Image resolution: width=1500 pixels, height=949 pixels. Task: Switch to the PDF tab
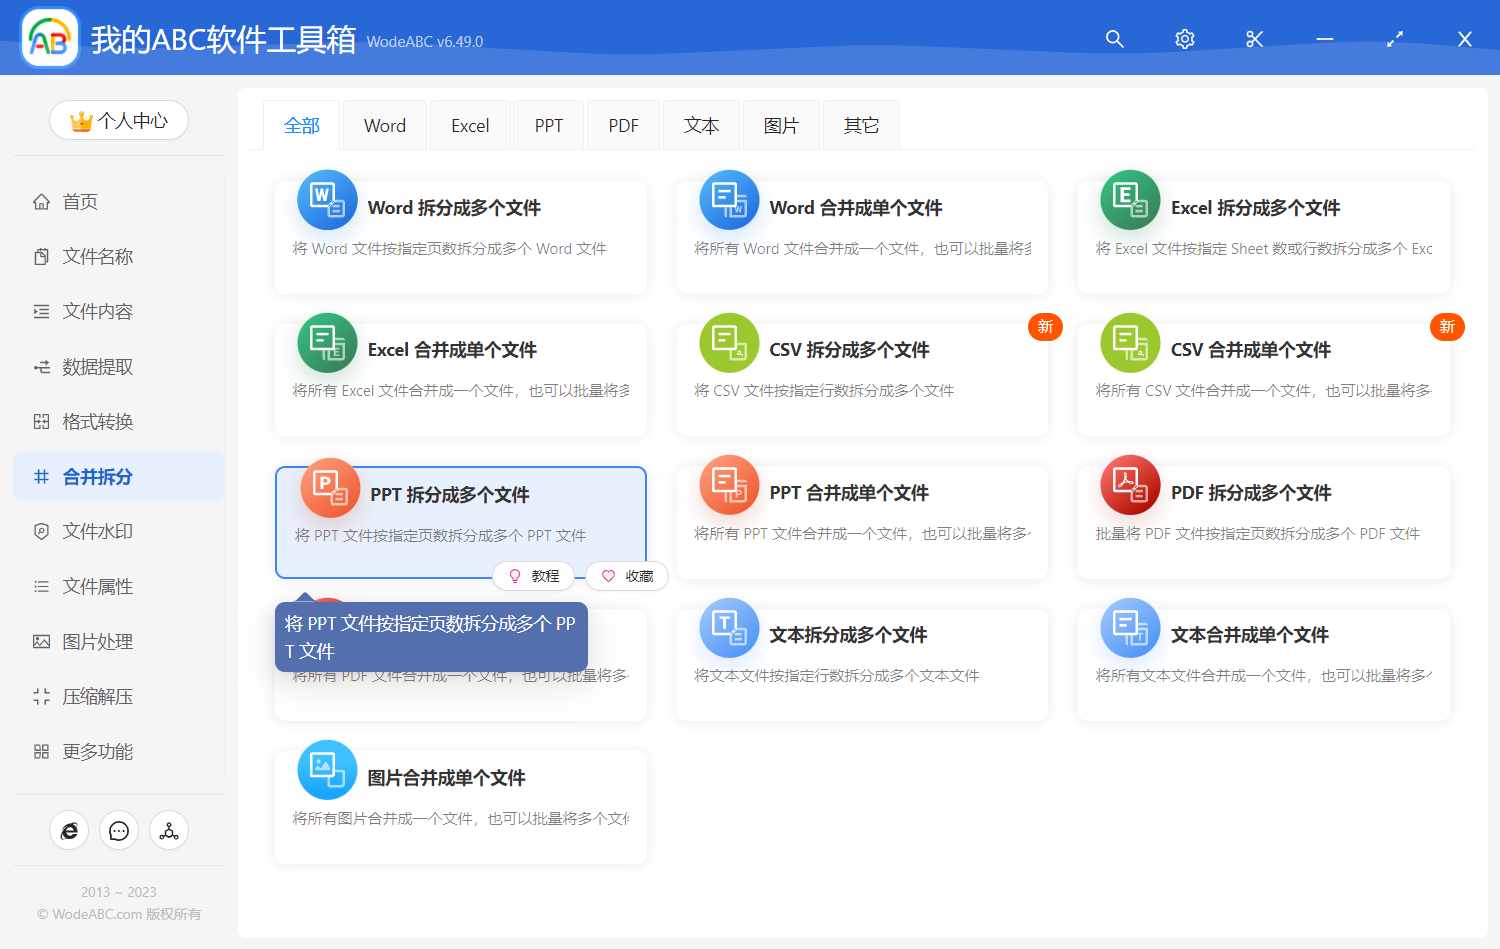coord(623,126)
